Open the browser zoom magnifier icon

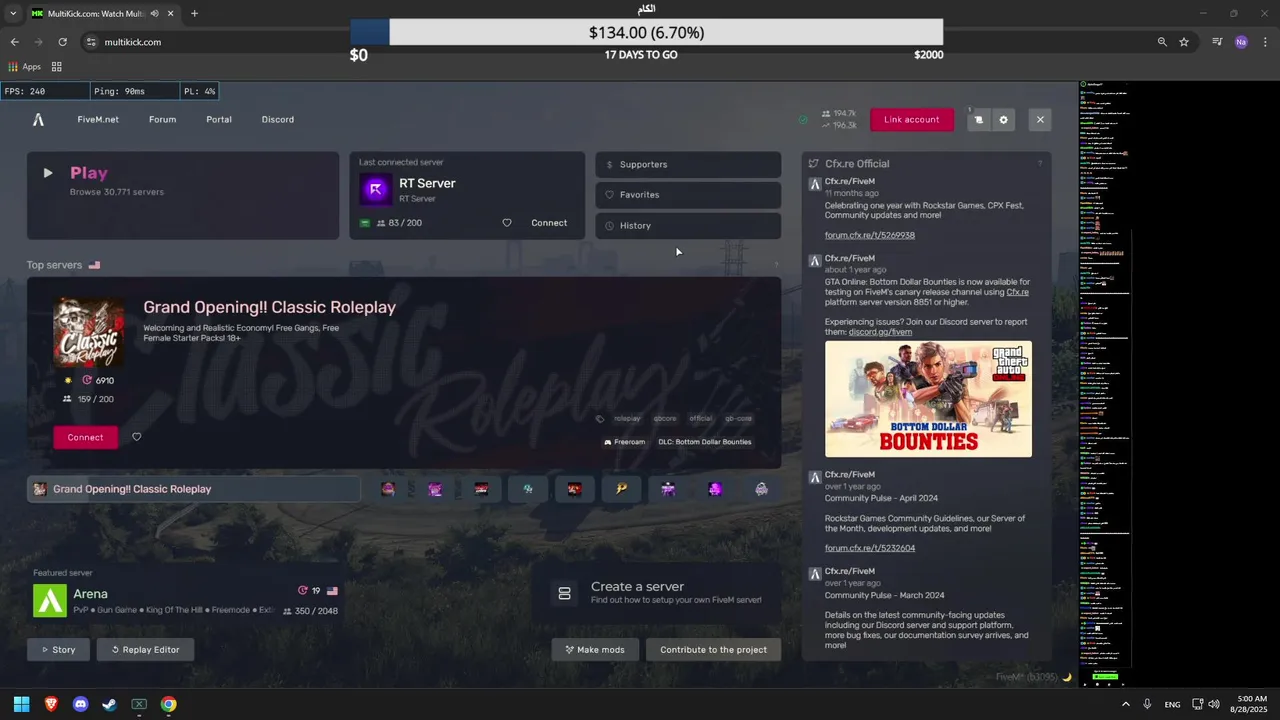1162,42
